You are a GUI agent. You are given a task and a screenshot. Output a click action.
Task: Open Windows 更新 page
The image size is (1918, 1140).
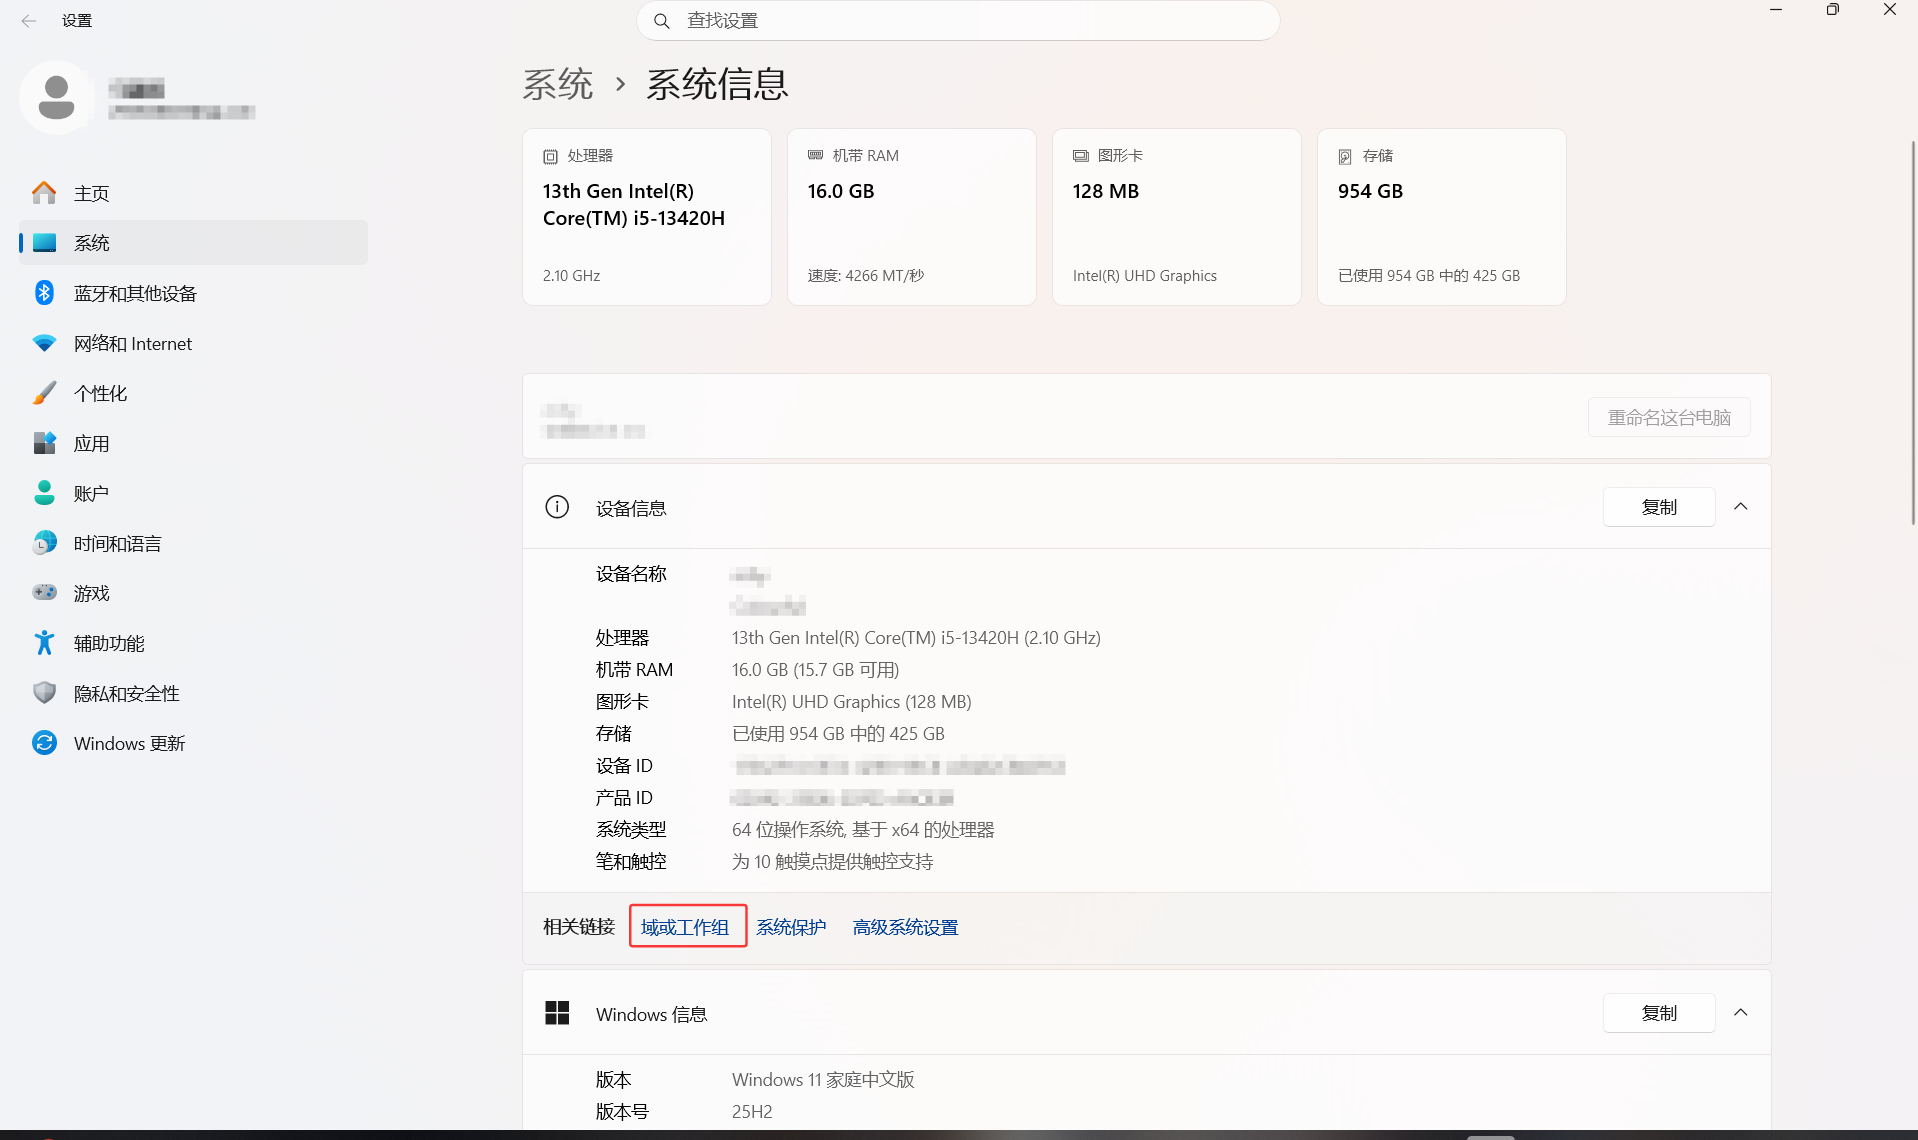click(x=193, y=743)
